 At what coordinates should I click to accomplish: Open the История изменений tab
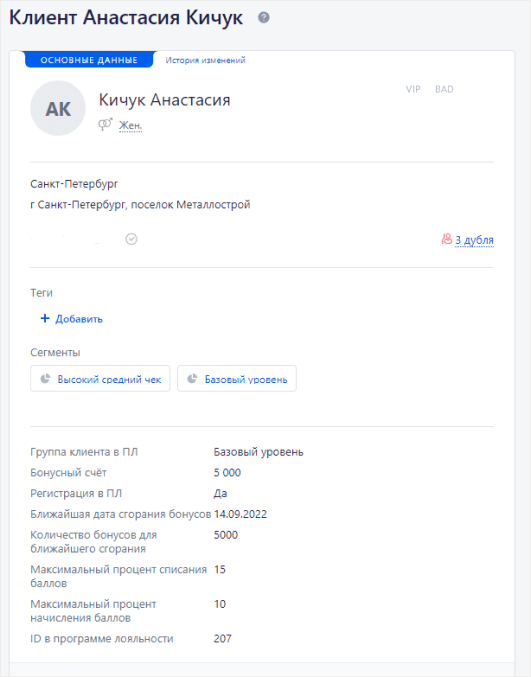point(205,60)
